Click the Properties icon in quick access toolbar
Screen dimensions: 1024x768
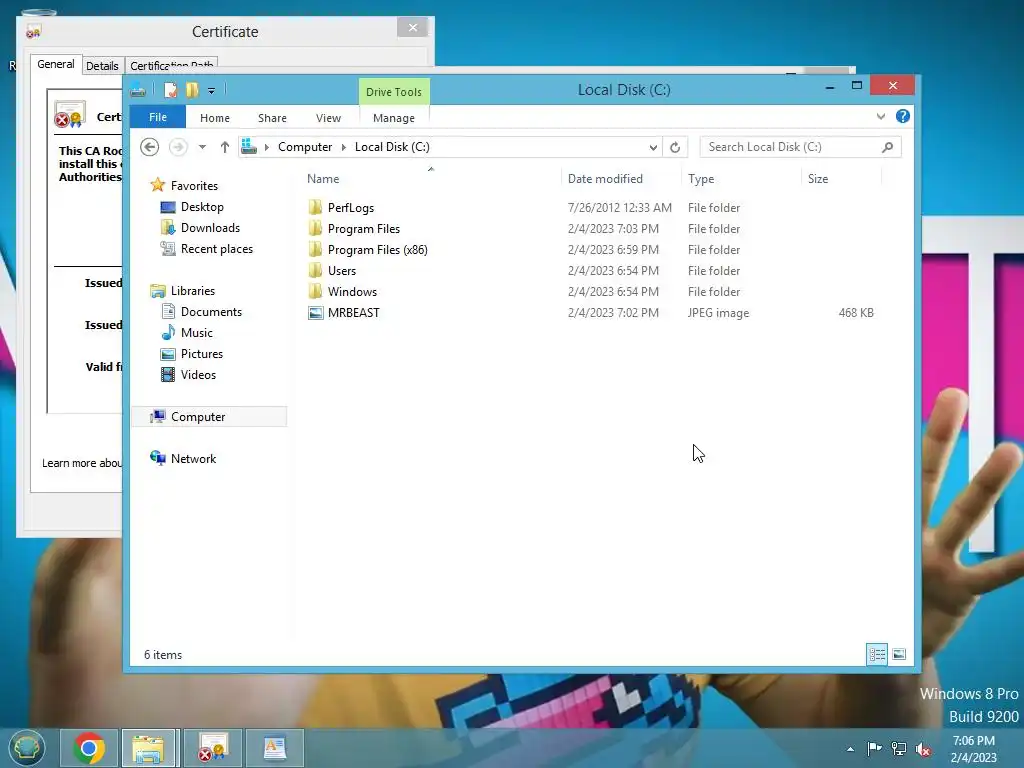pyautogui.click(x=170, y=90)
